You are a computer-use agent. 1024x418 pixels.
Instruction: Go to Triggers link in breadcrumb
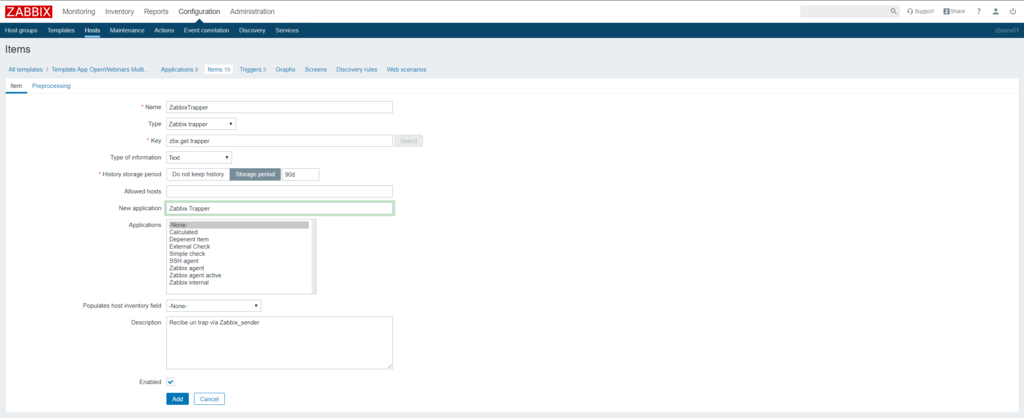252,69
